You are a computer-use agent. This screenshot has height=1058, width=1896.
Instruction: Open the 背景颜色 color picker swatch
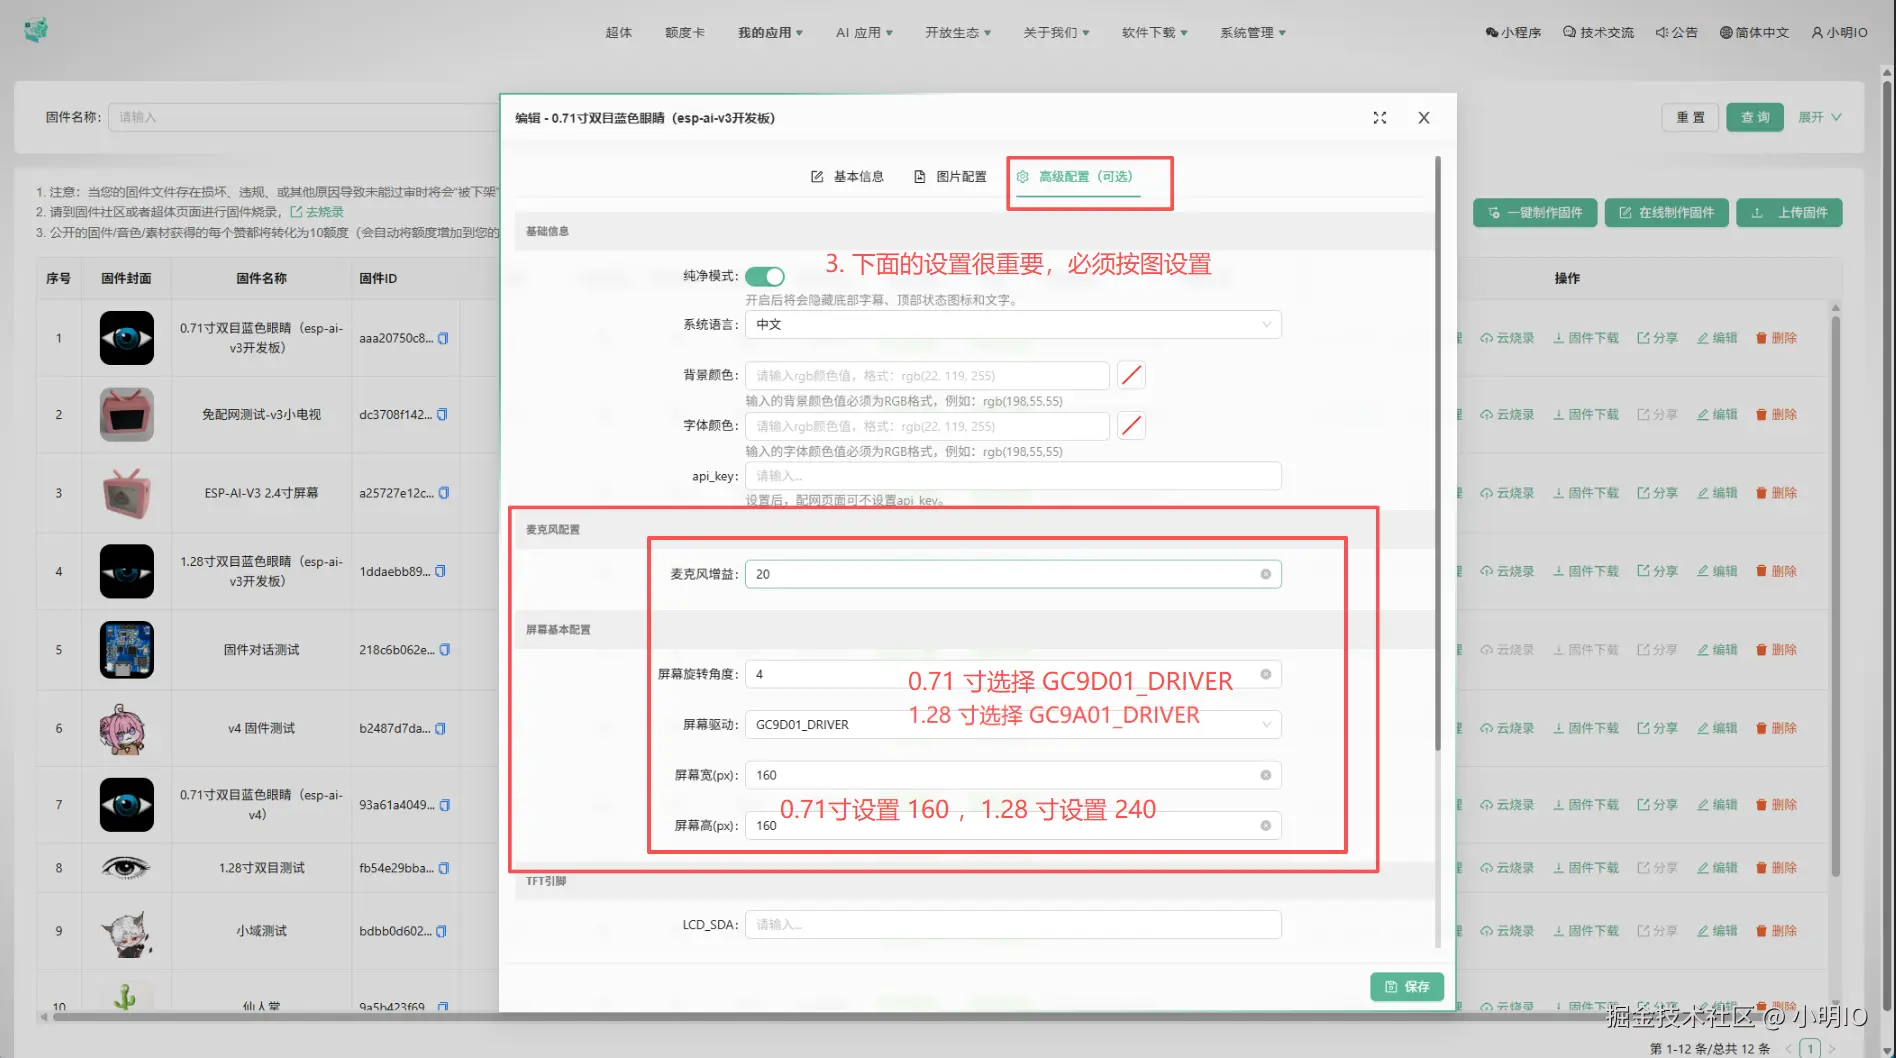1131,375
